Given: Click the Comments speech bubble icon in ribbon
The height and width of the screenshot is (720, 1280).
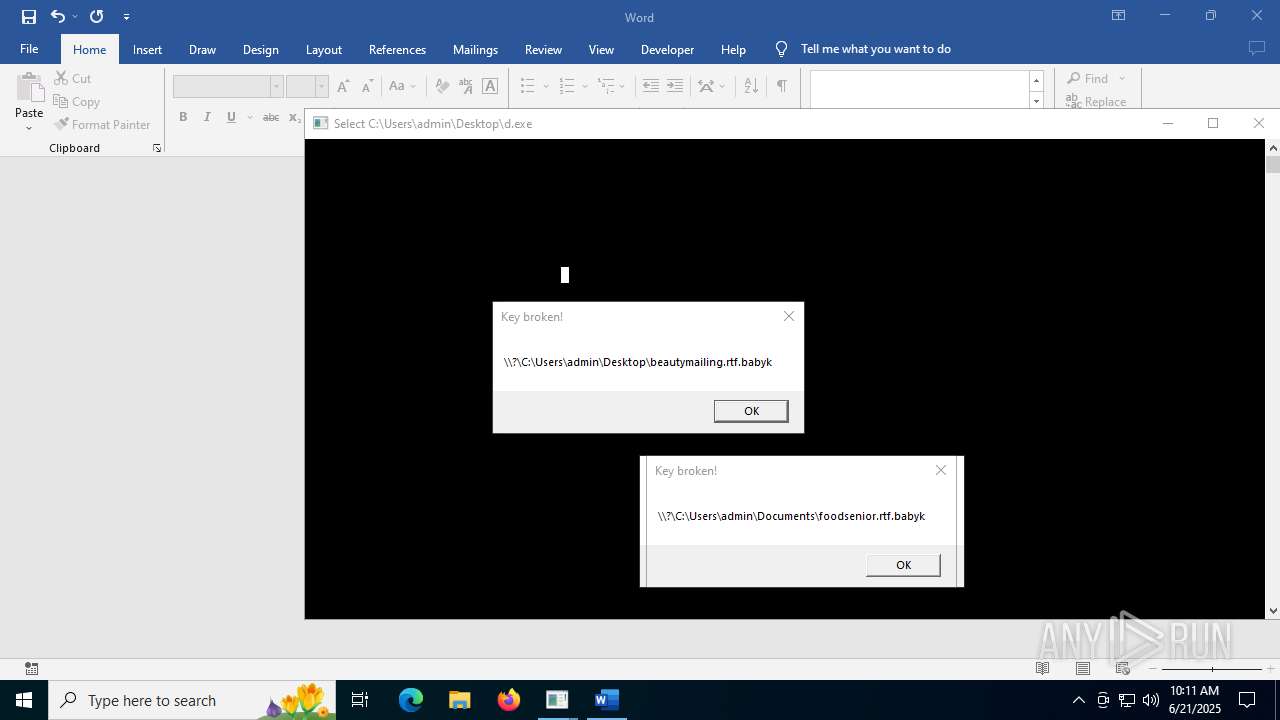Looking at the screenshot, I should (x=1257, y=48).
